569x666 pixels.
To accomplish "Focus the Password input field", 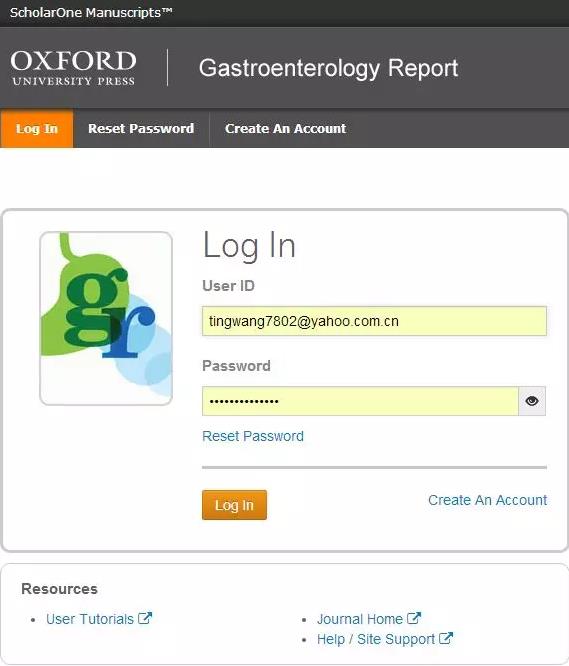I will (x=360, y=401).
